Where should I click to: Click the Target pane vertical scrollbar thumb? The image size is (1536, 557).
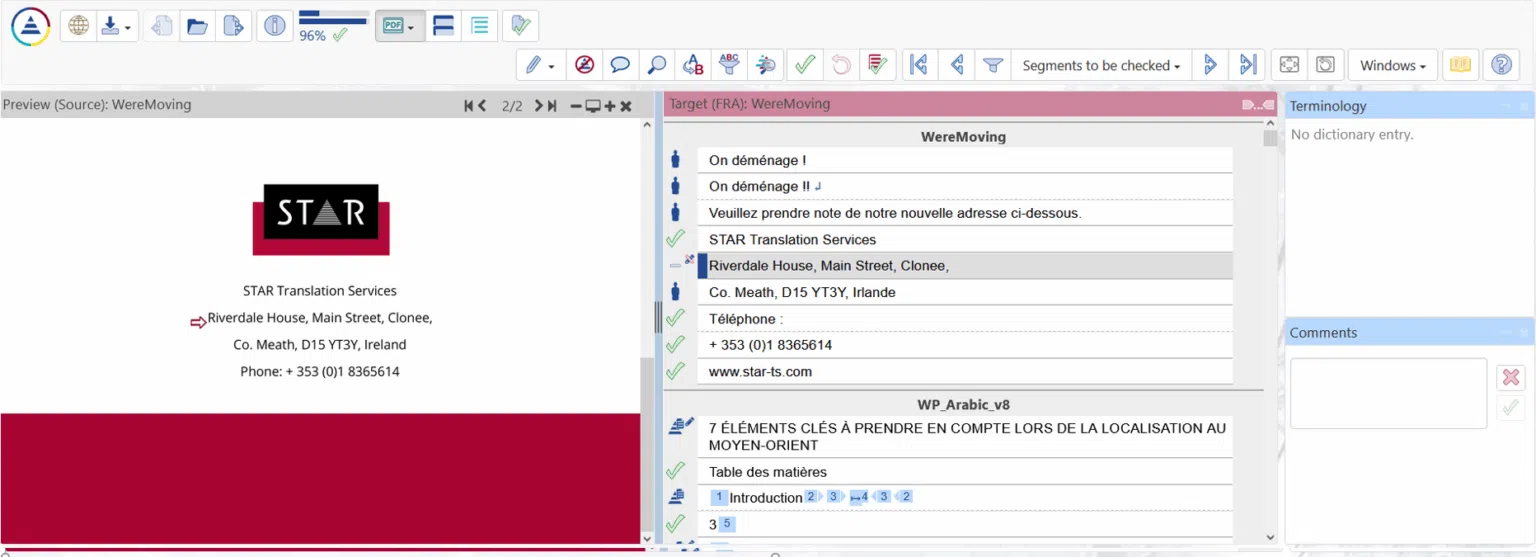click(x=1270, y=138)
